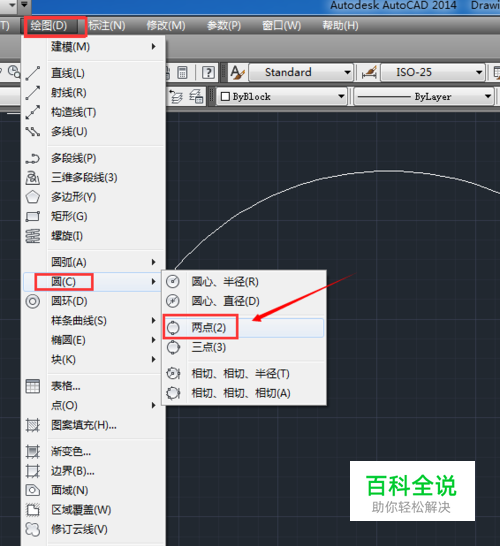This screenshot has height=546, width=500.
Task: Open the Standard text style dropdown
Action: click(x=301, y=72)
